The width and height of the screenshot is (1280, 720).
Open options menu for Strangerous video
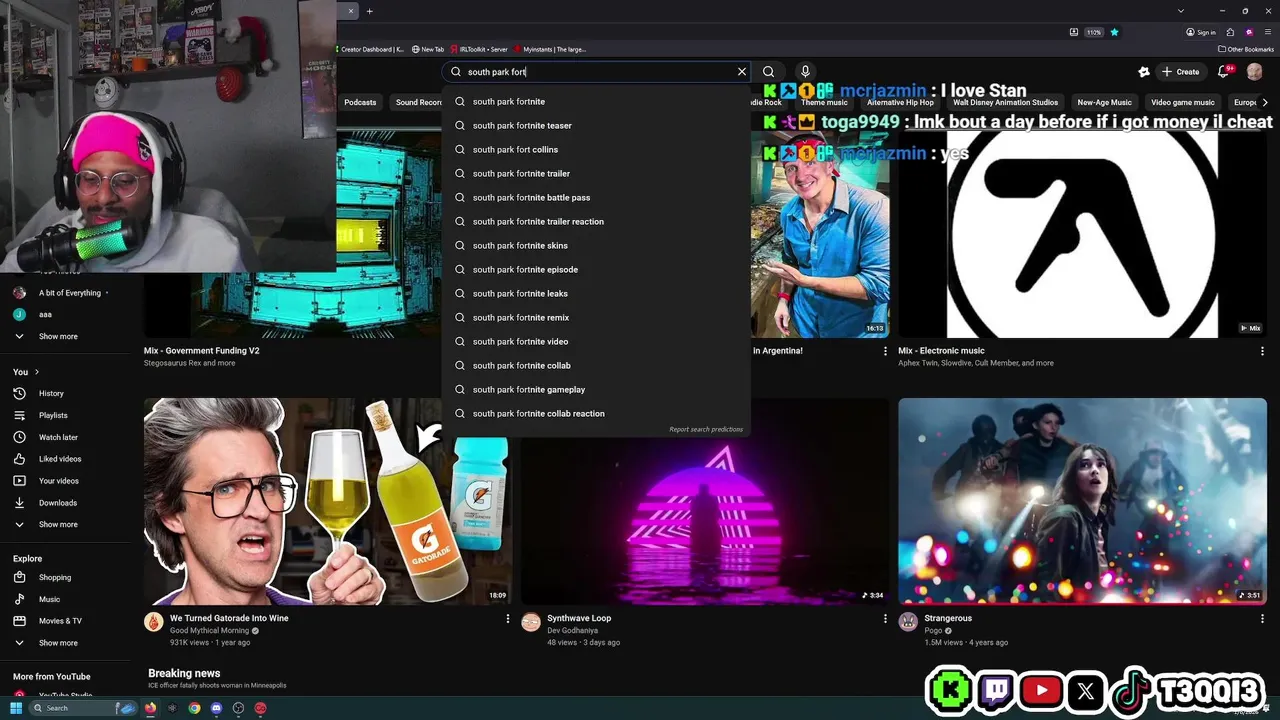[1262, 619]
